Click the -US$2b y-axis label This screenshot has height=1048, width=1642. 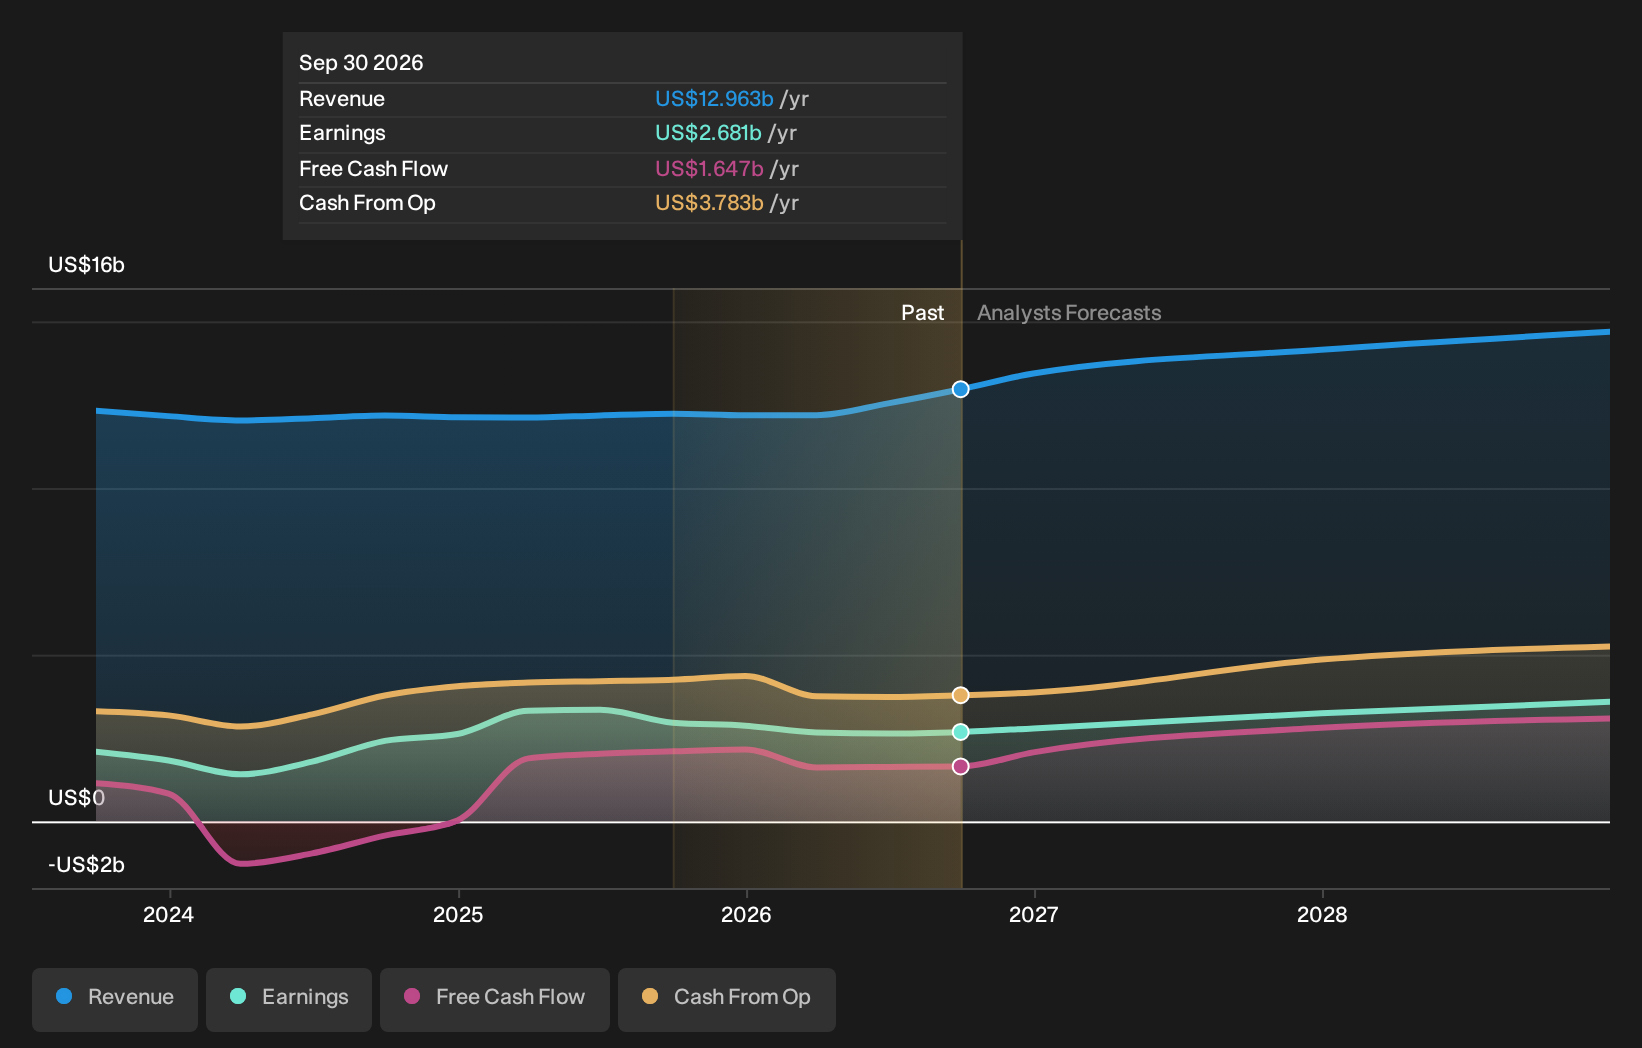pos(87,865)
